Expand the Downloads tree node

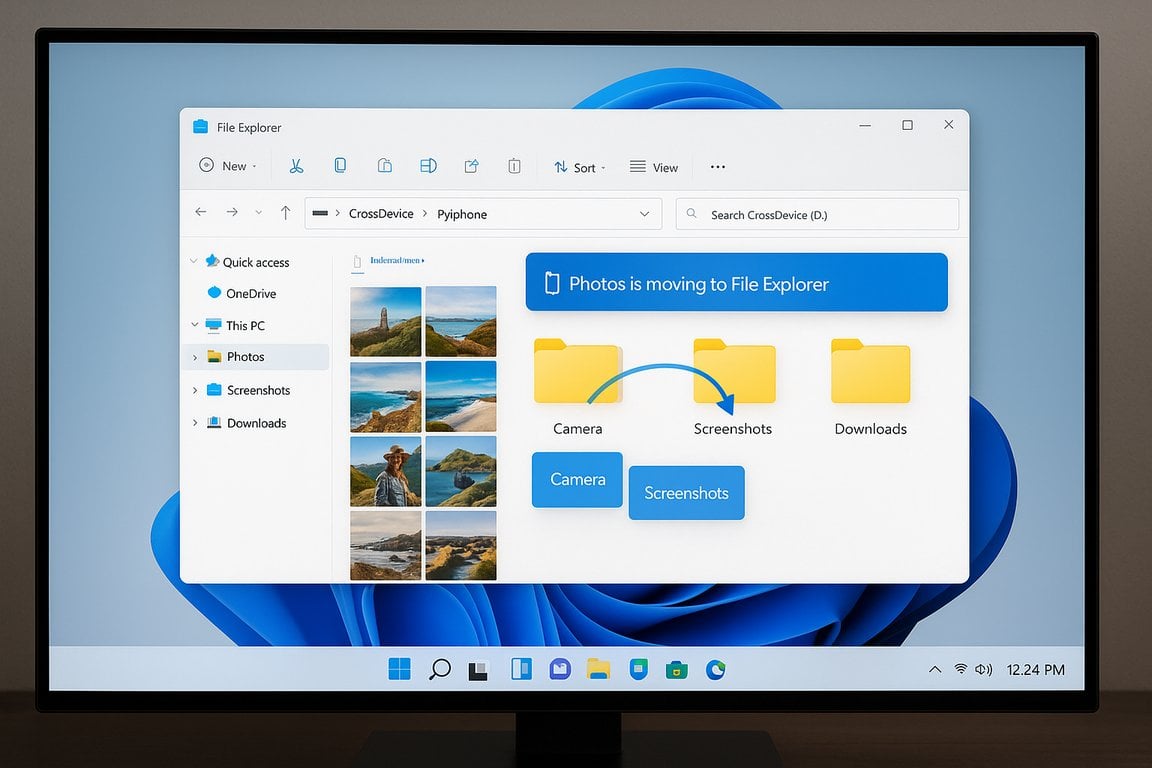point(195,423)
